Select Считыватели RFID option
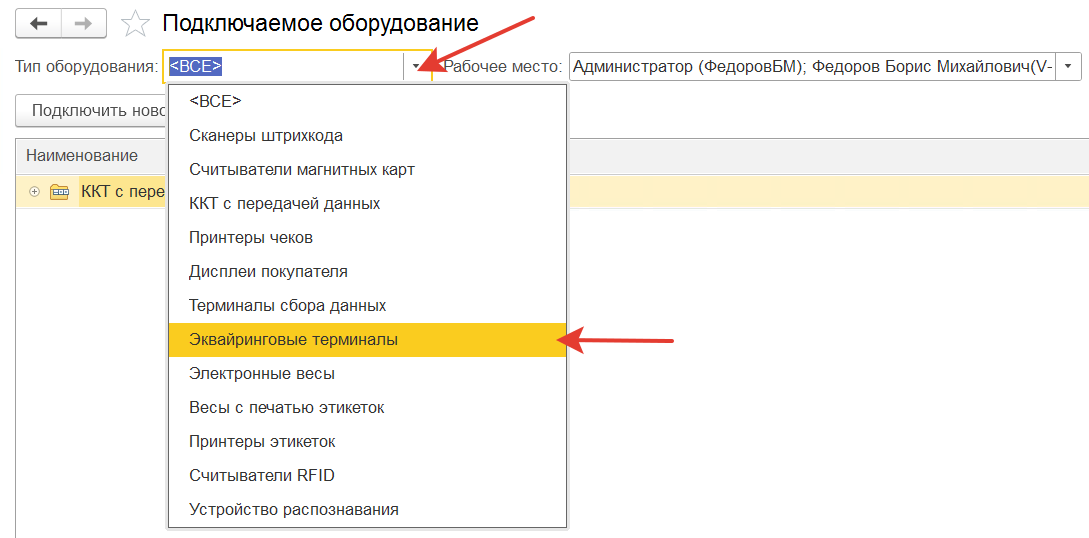The image size is (1089, 538). pyautogui.click(x=367, y=476)
